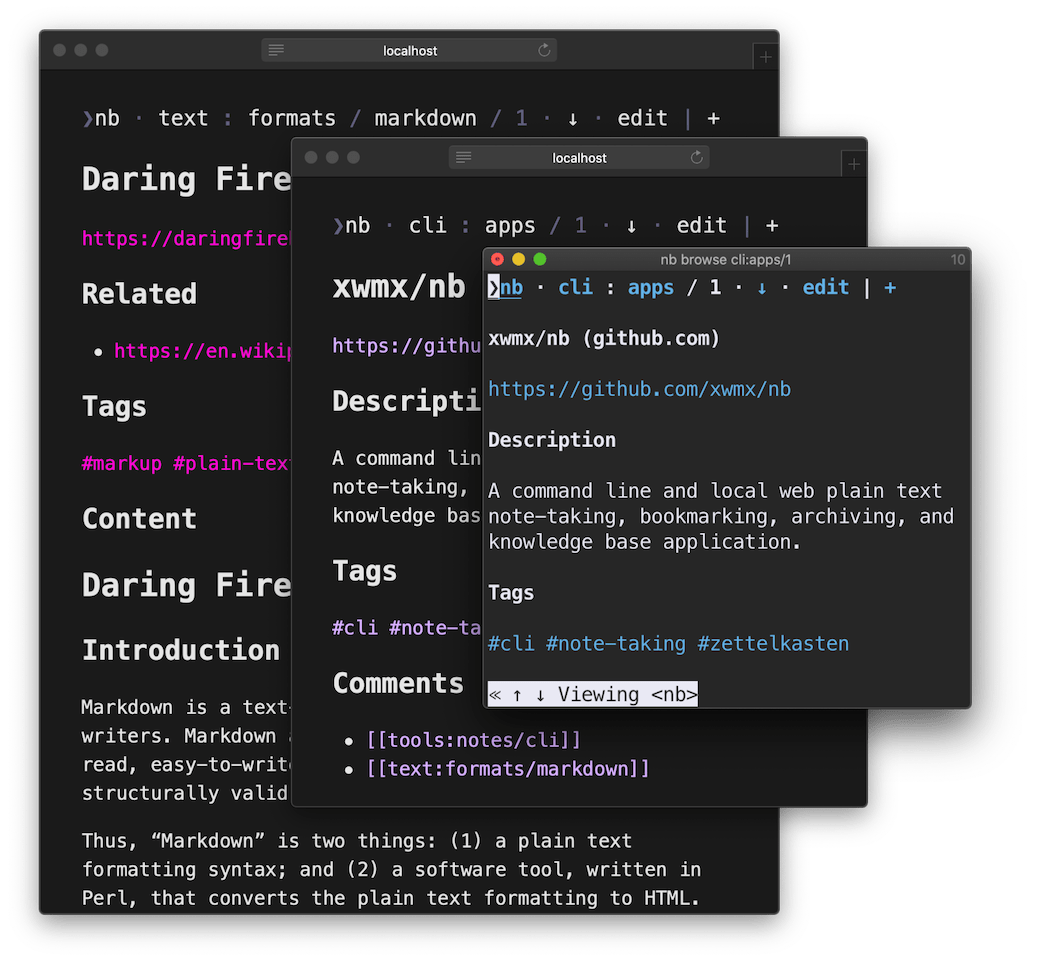Screen dimensions: 1054x975
Task: Open the en.wikipedia link under Related
Action: coord(204,351)
